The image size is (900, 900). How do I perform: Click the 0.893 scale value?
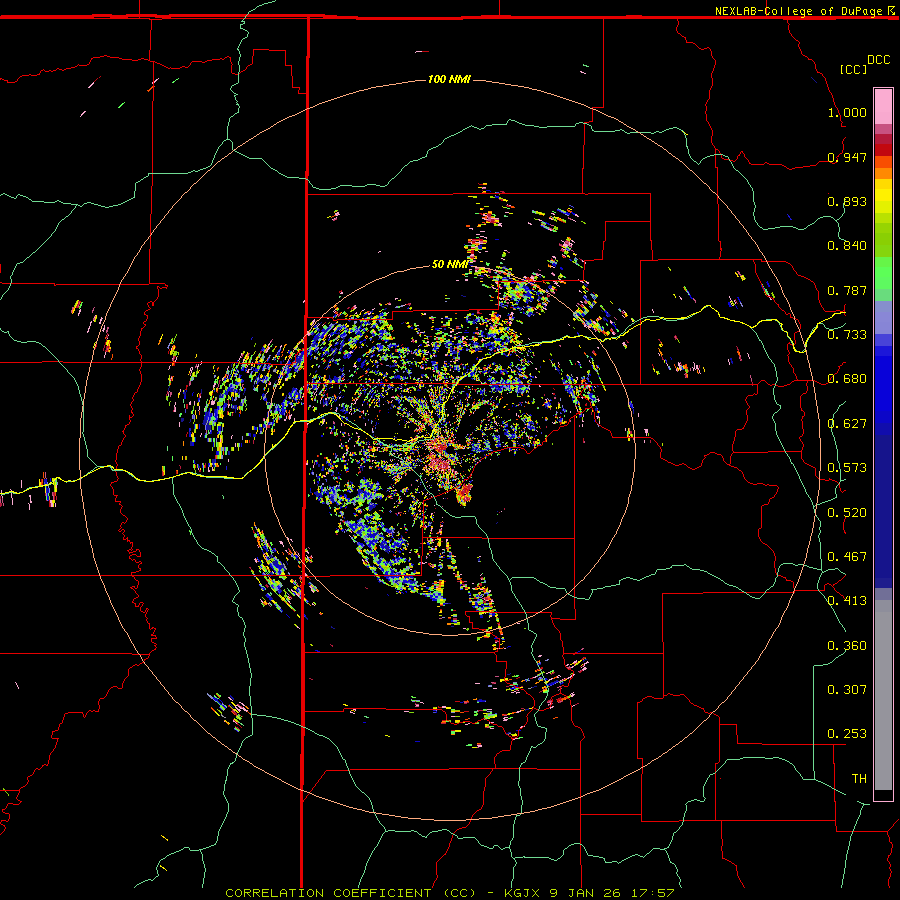[847, 201]
